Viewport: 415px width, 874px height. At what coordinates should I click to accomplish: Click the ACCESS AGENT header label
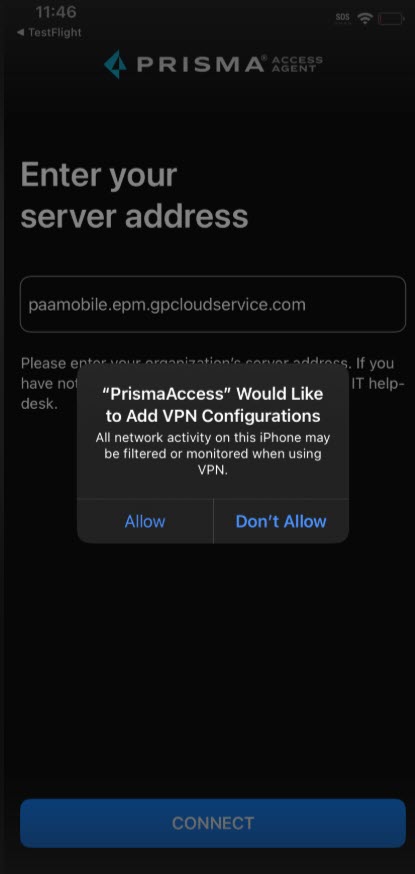(296, 64)
